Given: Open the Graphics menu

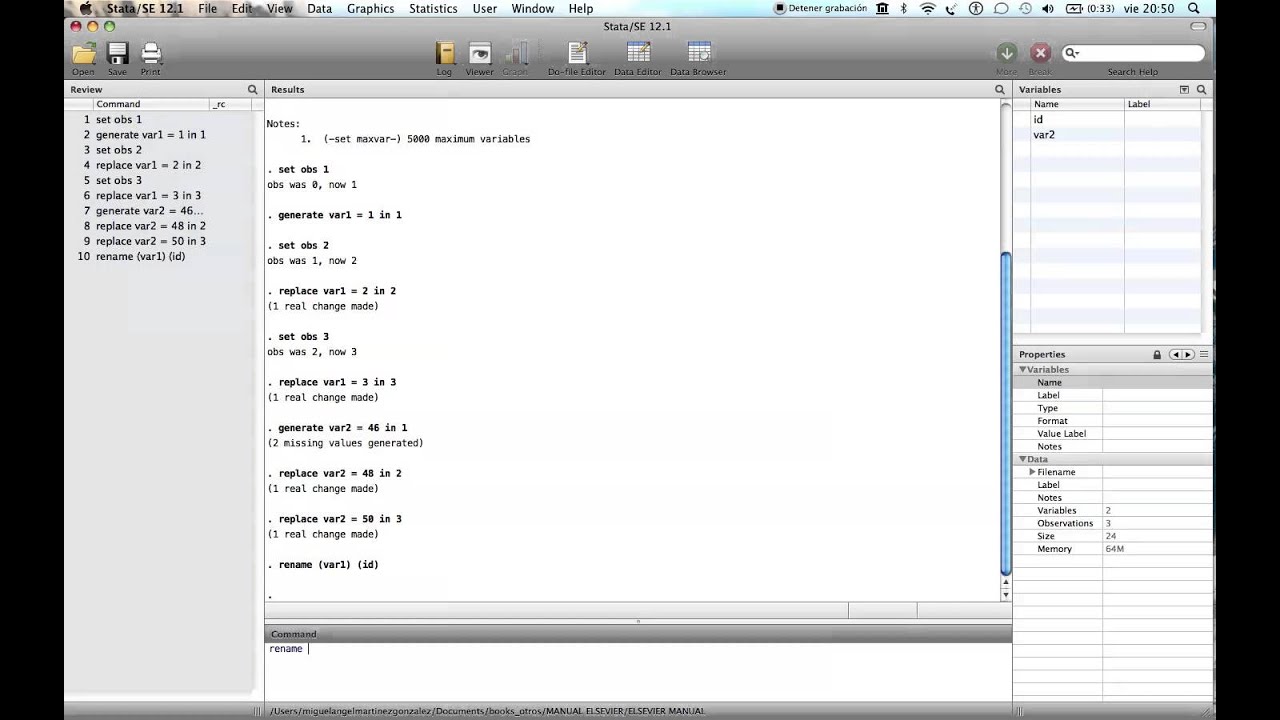Looking at the screenshot, I should pyautogui.click(x=371, y=8).
